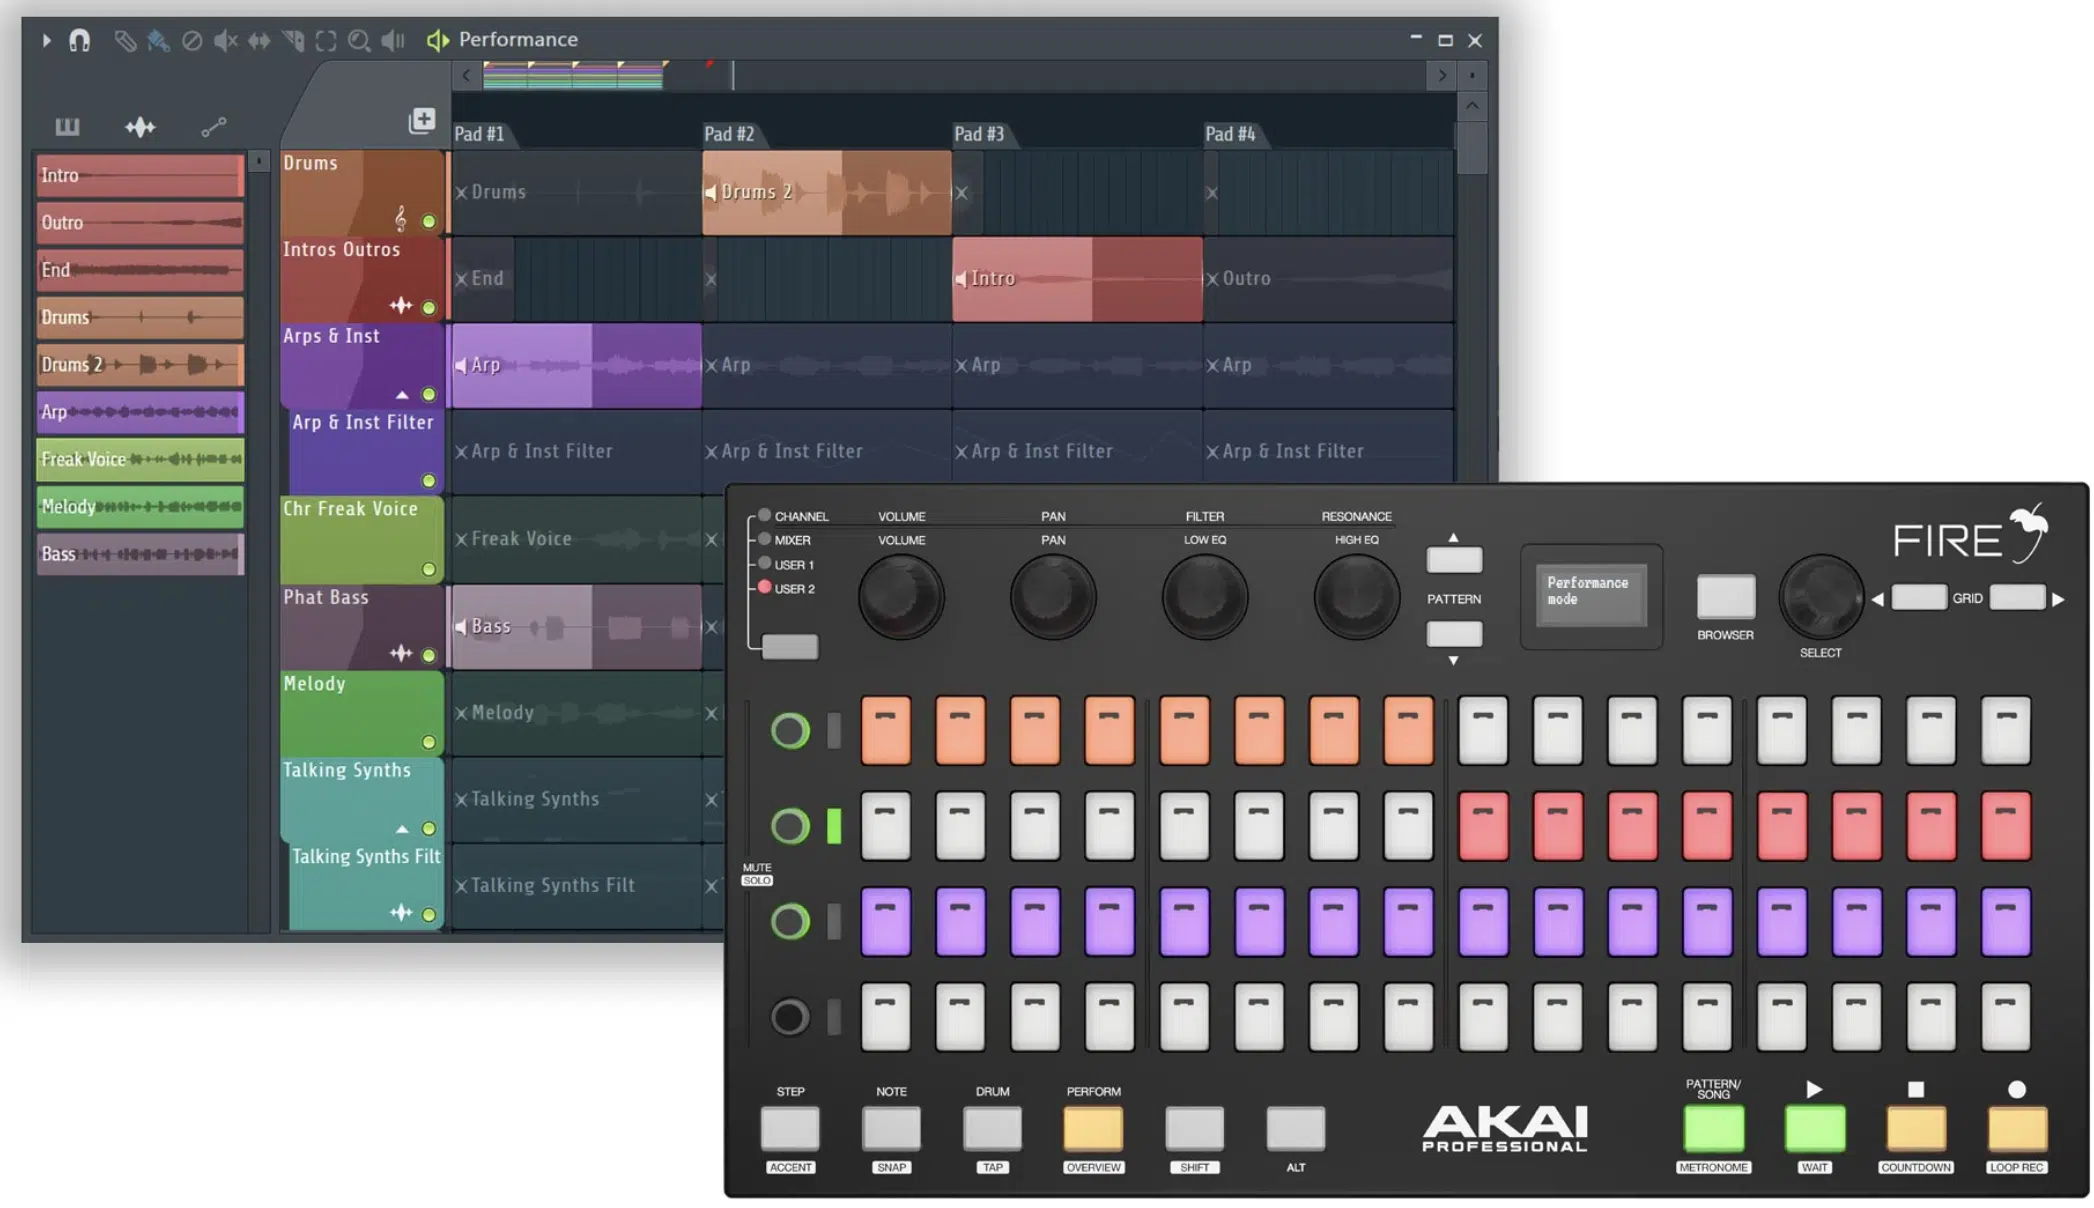Select the Delete tool
The image size is (2094, 1208).
(192, 40)
